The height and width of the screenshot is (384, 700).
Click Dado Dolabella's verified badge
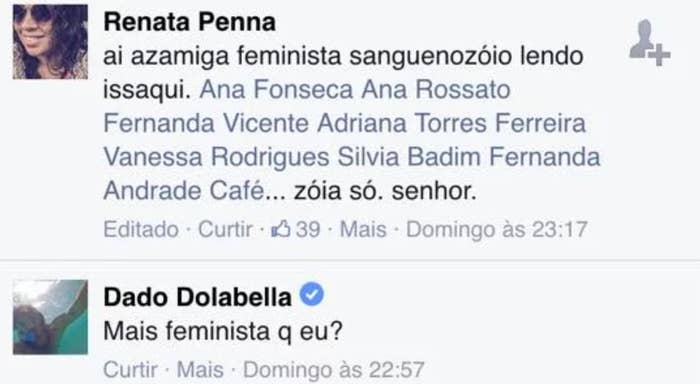click(312, 295)
